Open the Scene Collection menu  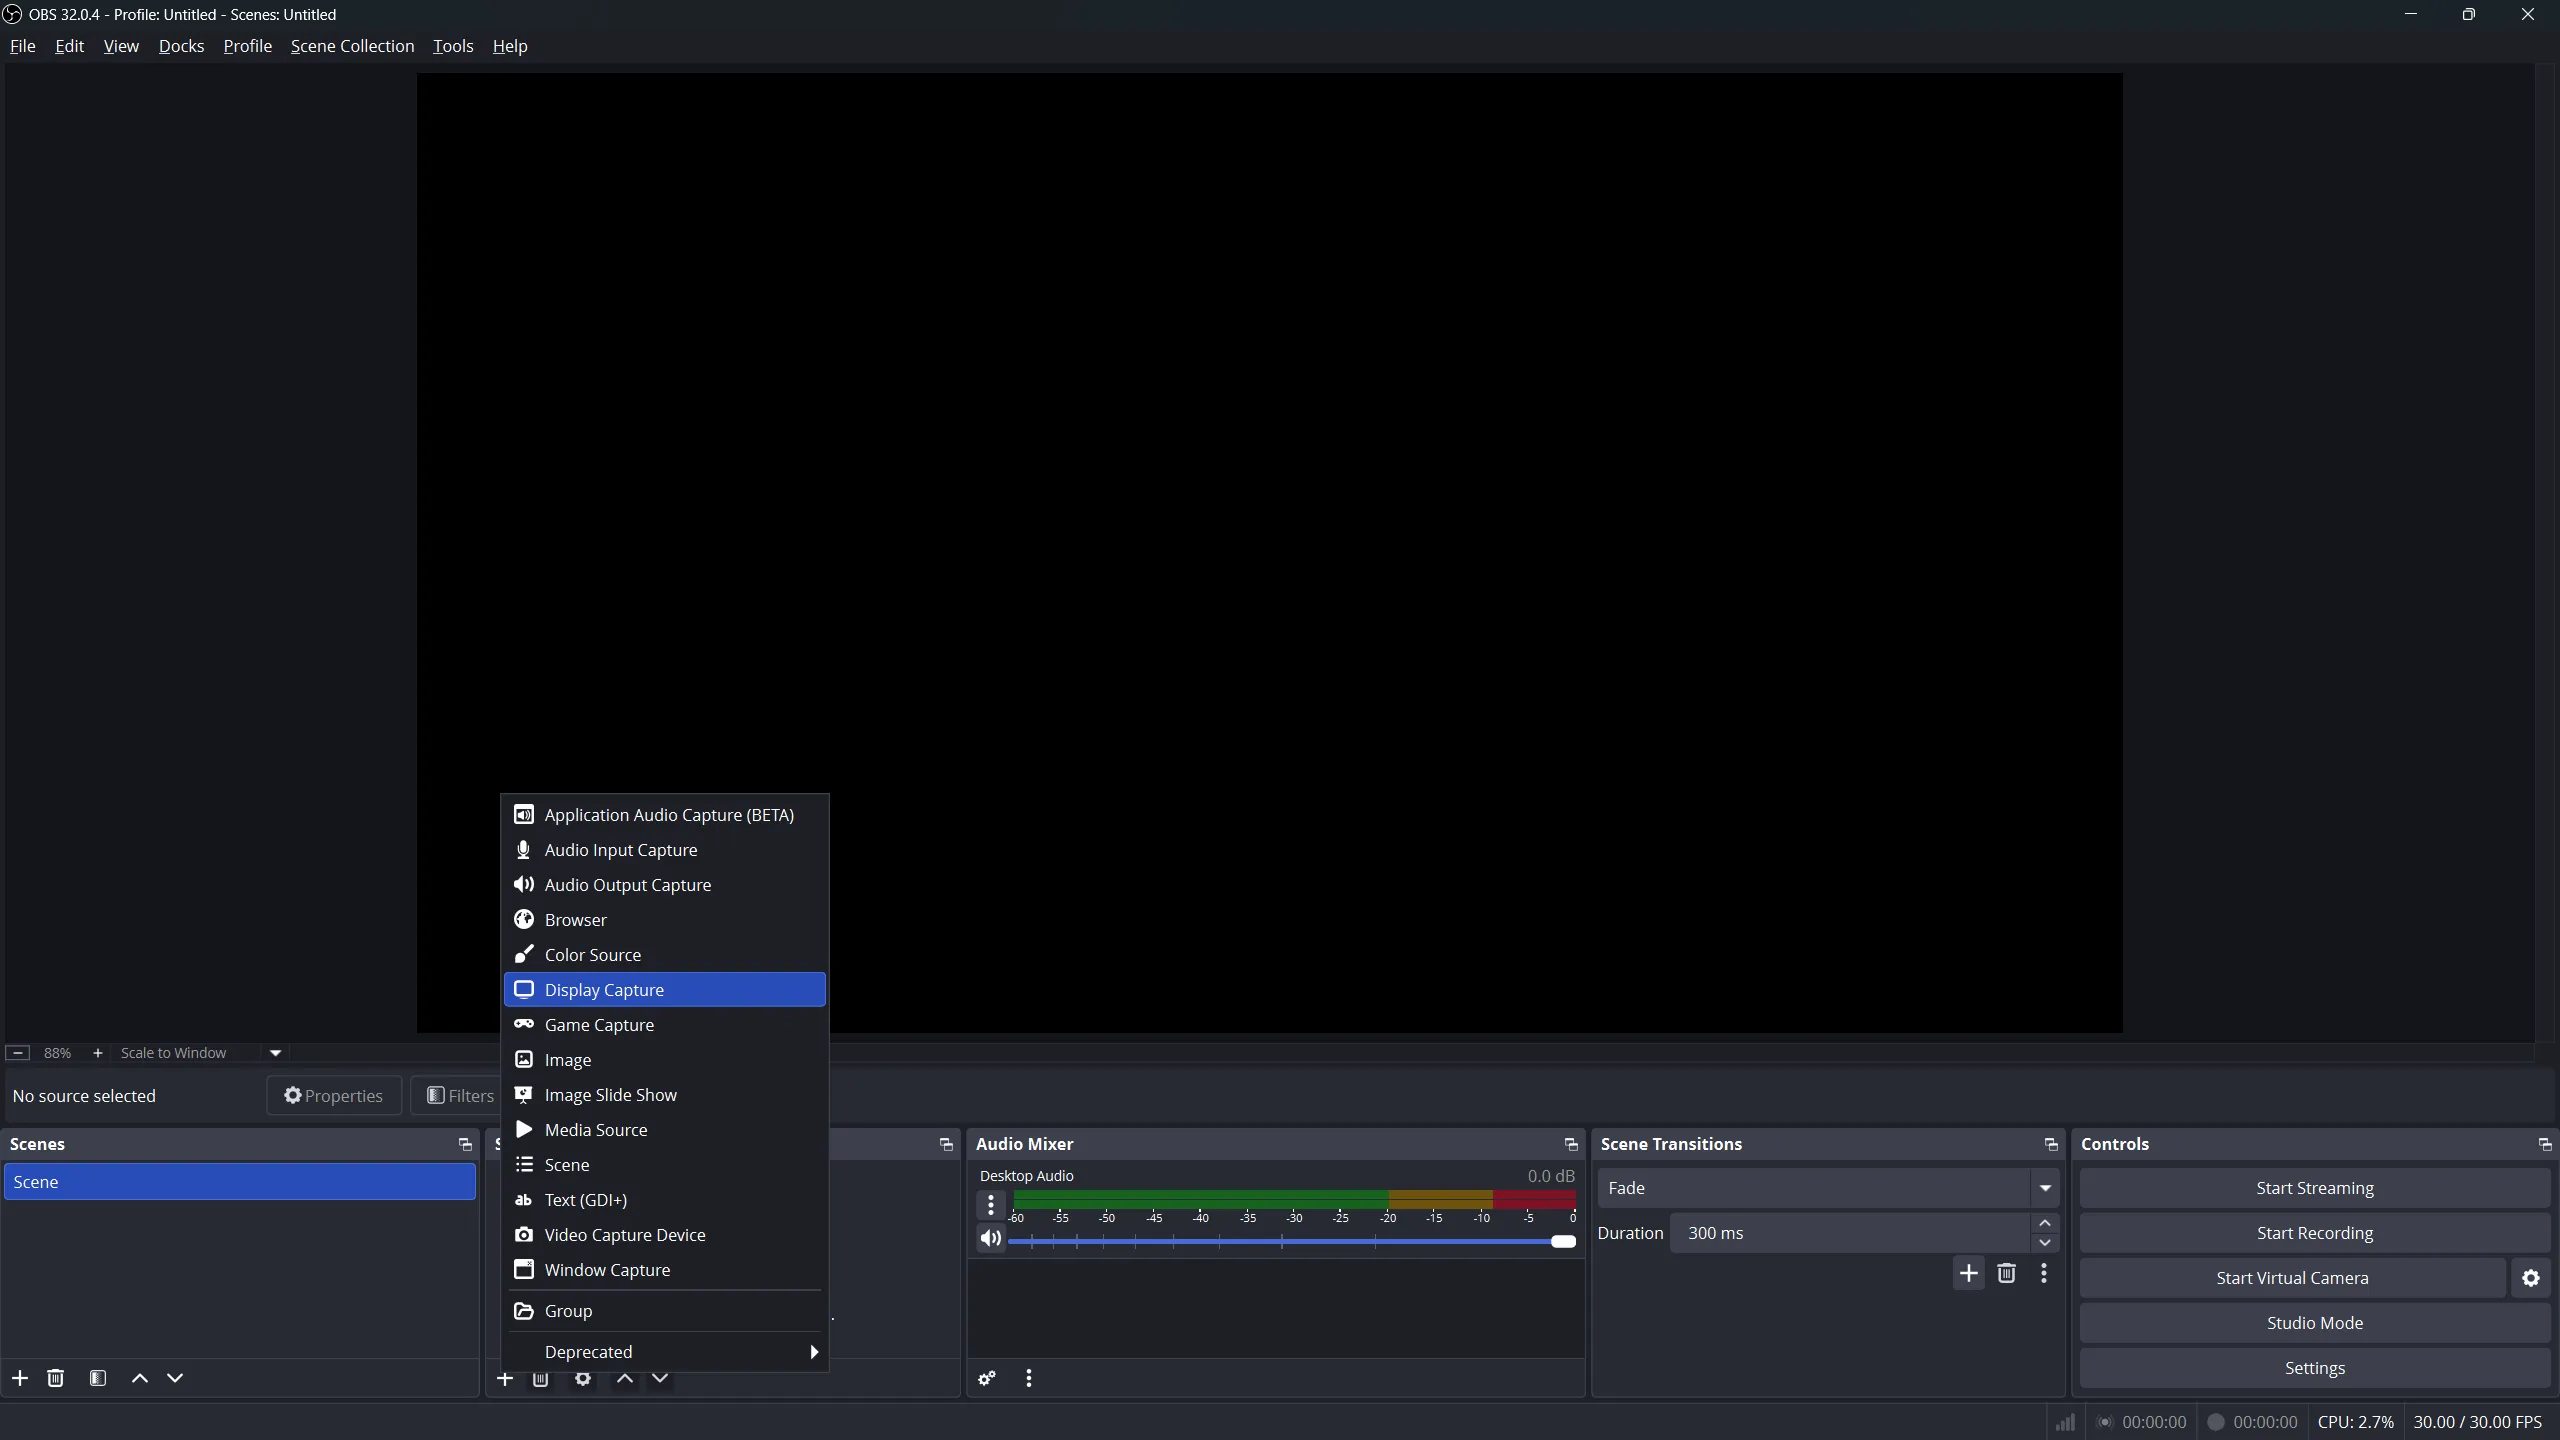point(352,46)
